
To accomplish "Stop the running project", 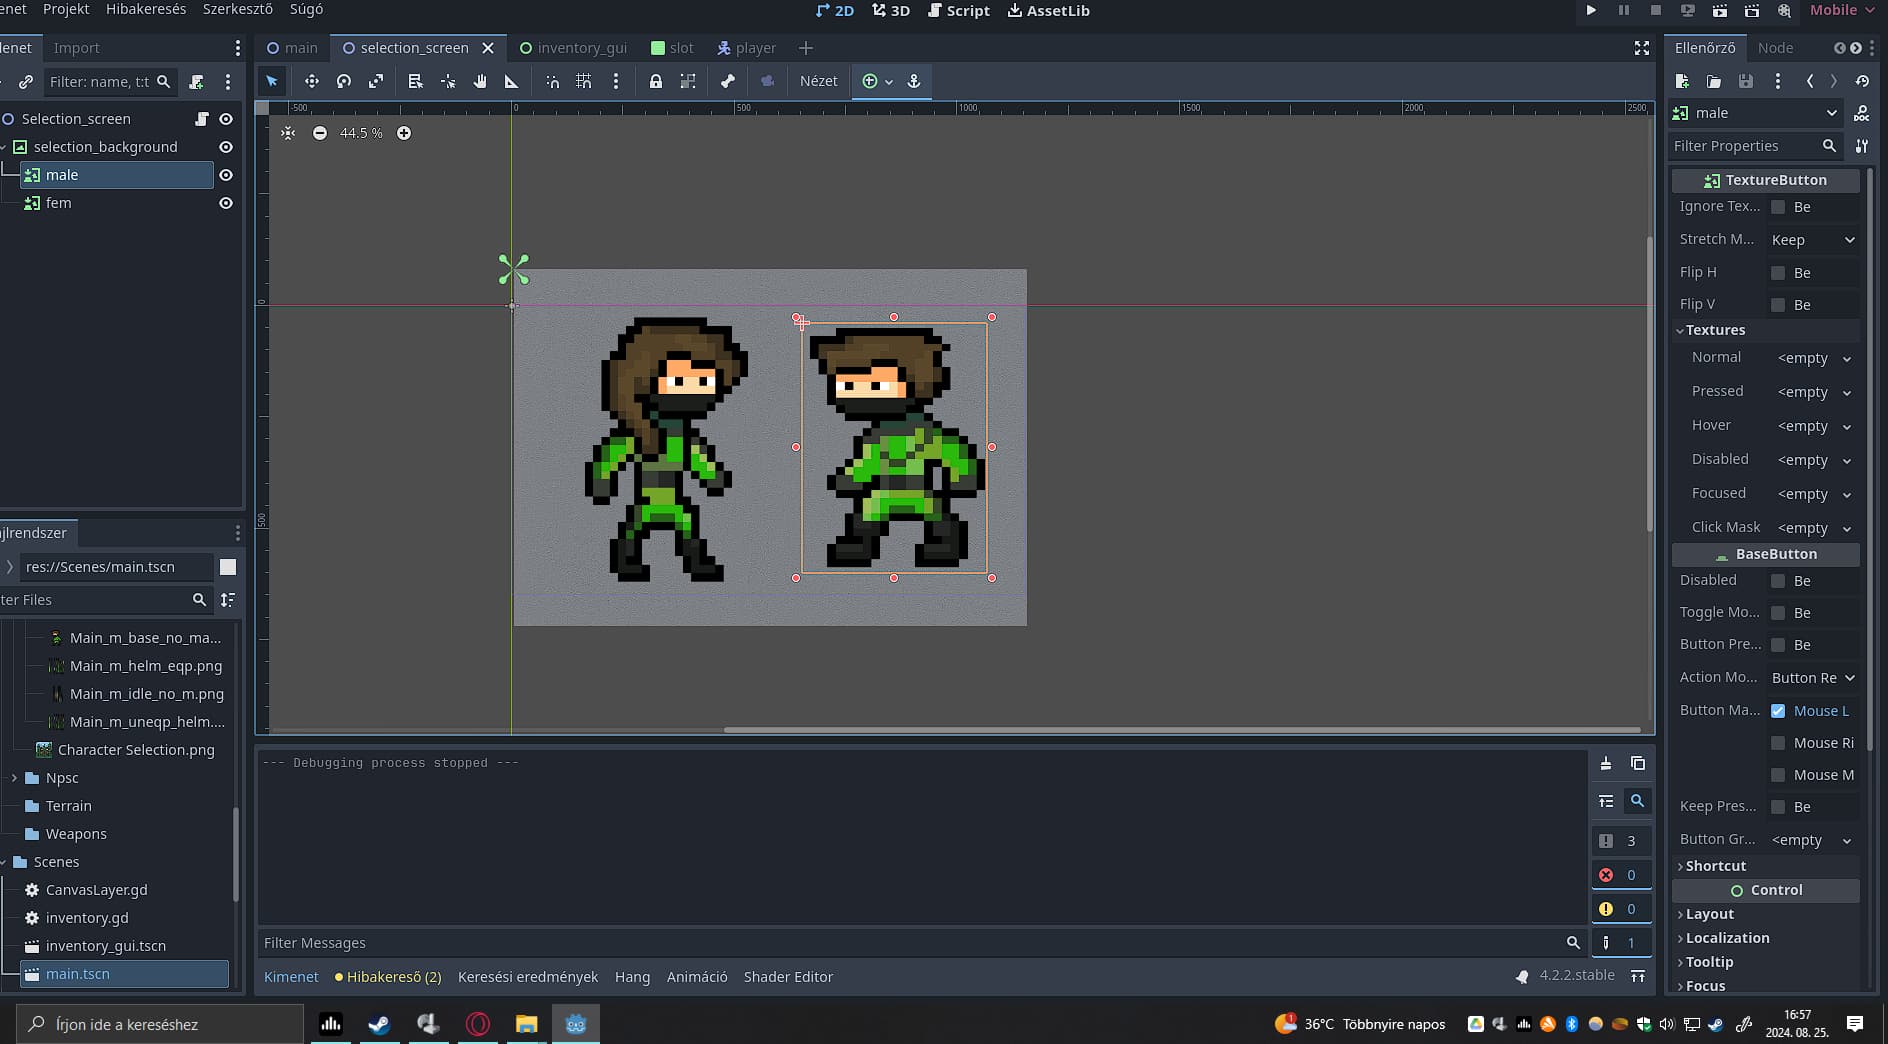I will (1655, 10).
